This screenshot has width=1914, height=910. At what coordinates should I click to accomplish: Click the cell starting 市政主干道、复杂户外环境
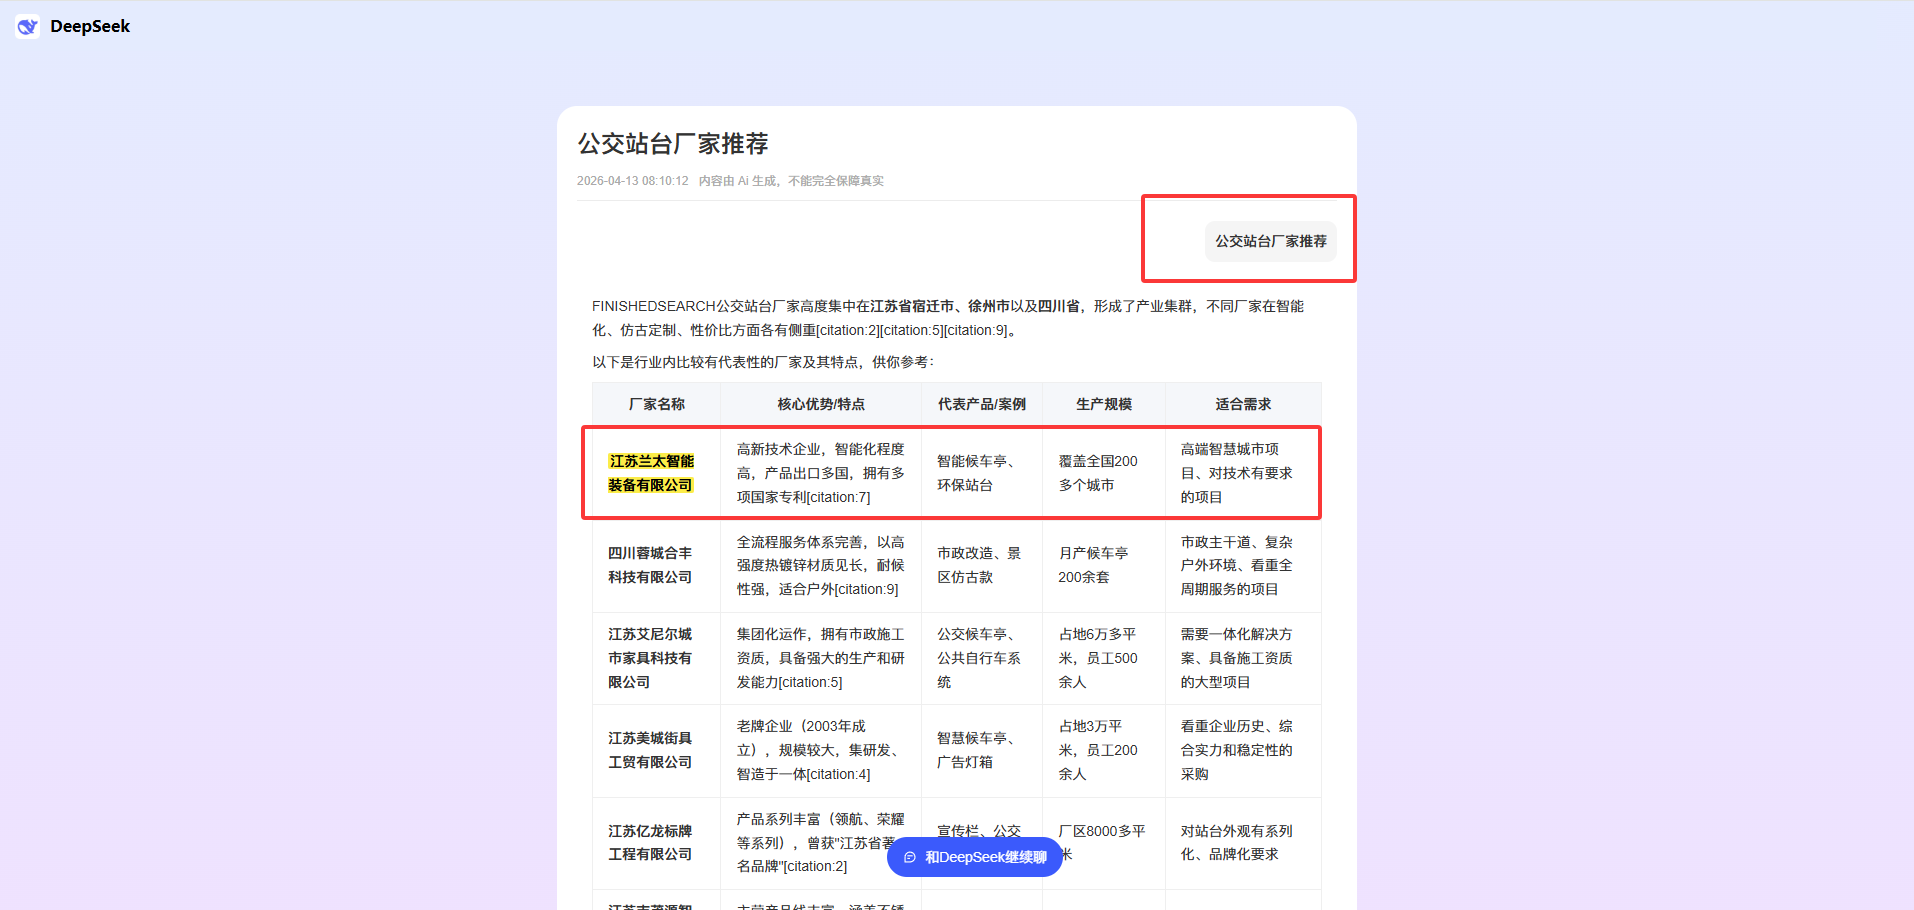pyautogui.click(x=1243, y=565)
